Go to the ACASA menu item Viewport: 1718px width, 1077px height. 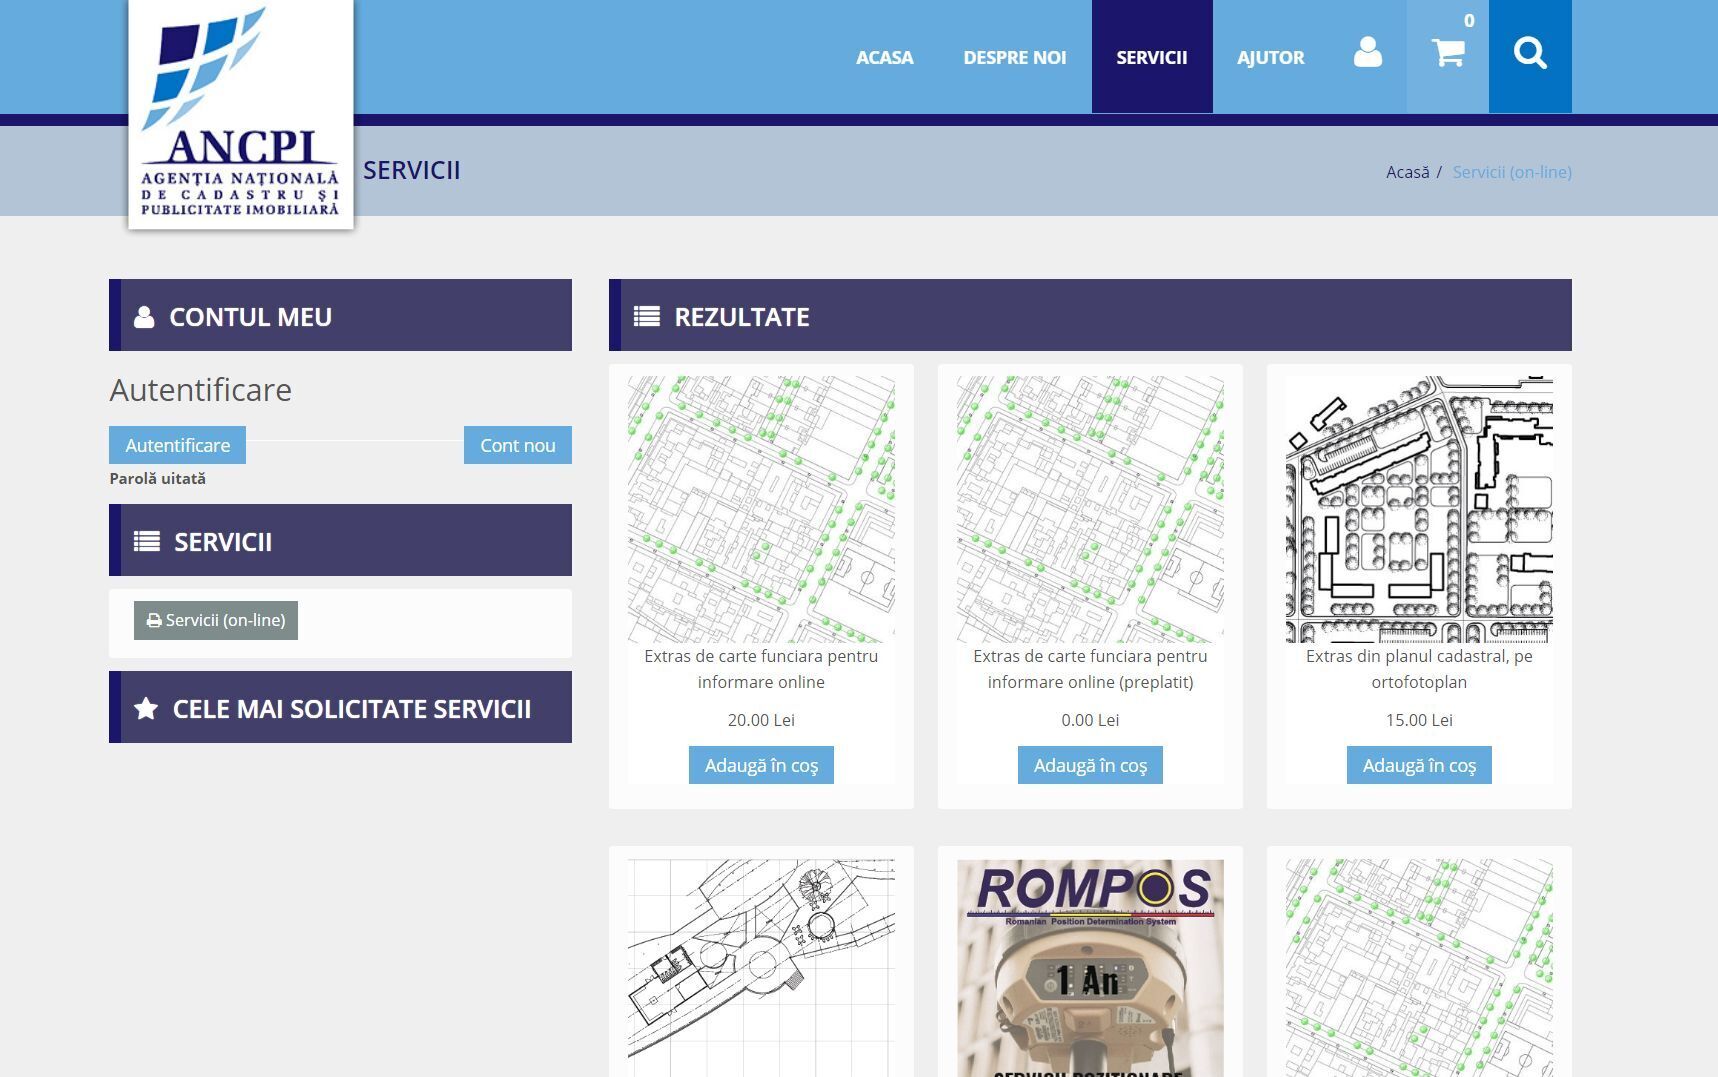884,58
